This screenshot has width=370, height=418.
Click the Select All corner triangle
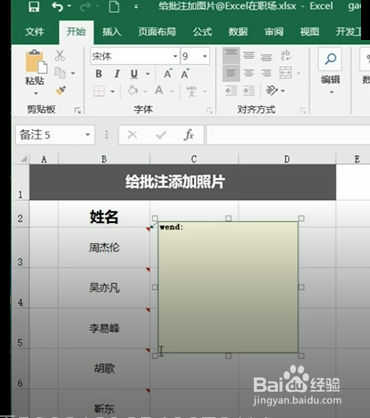point(23,159)
